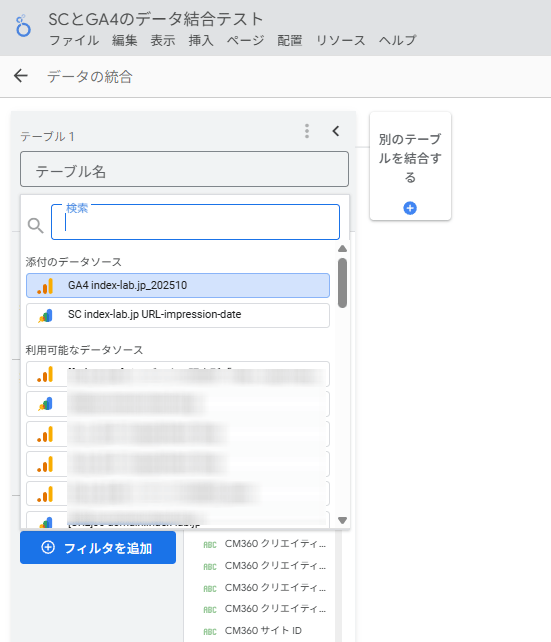Select SC index-lab.jp URL-impression-date data source

pyautogui.click(x=178, y=315)
